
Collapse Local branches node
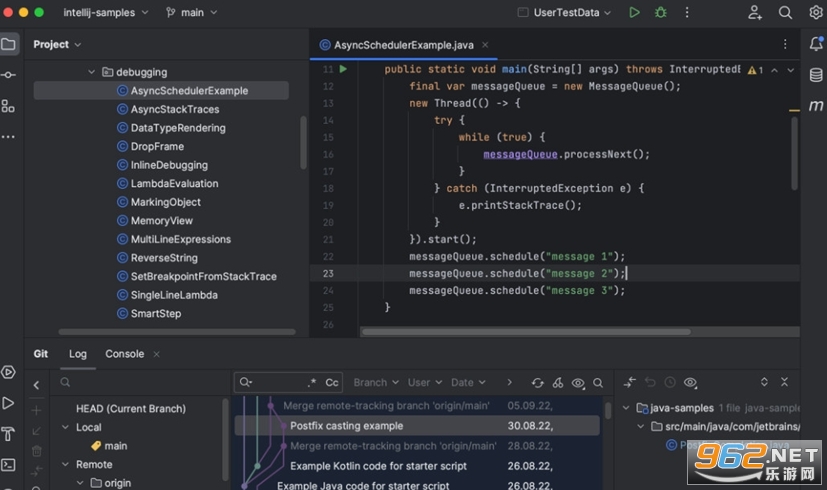[x=65, y=427]
